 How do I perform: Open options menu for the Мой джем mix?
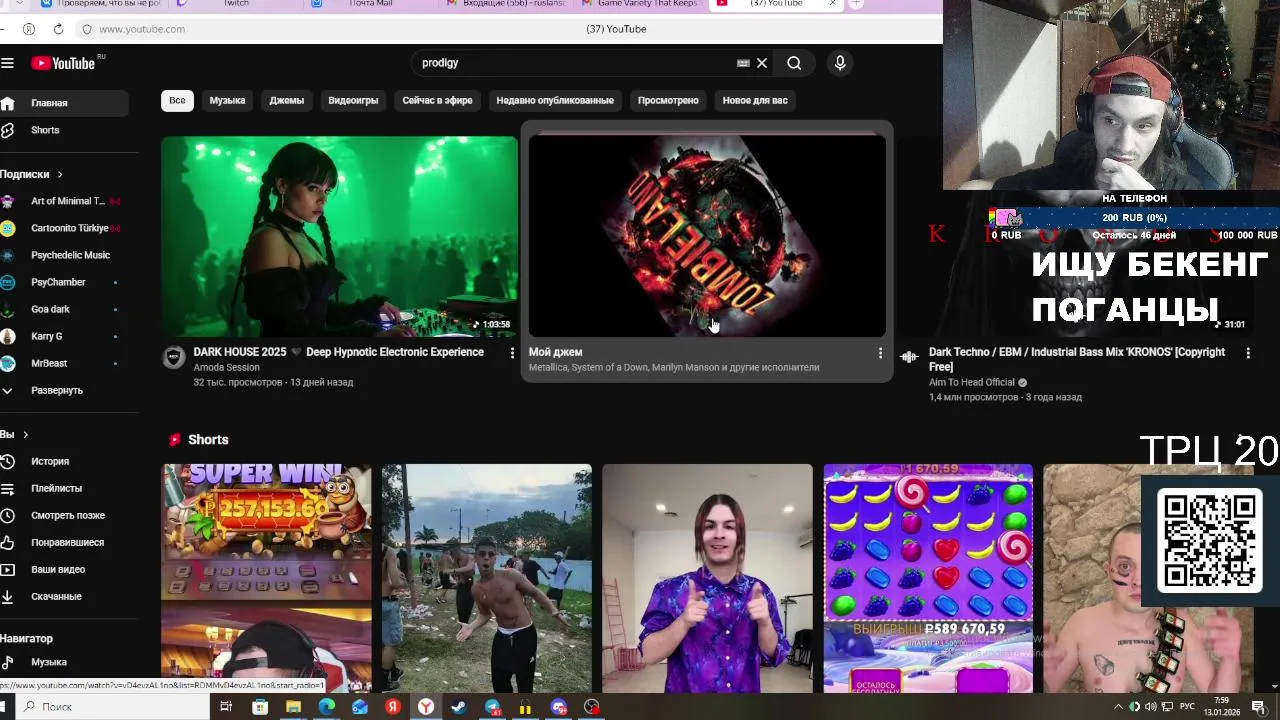pos(880,353)
